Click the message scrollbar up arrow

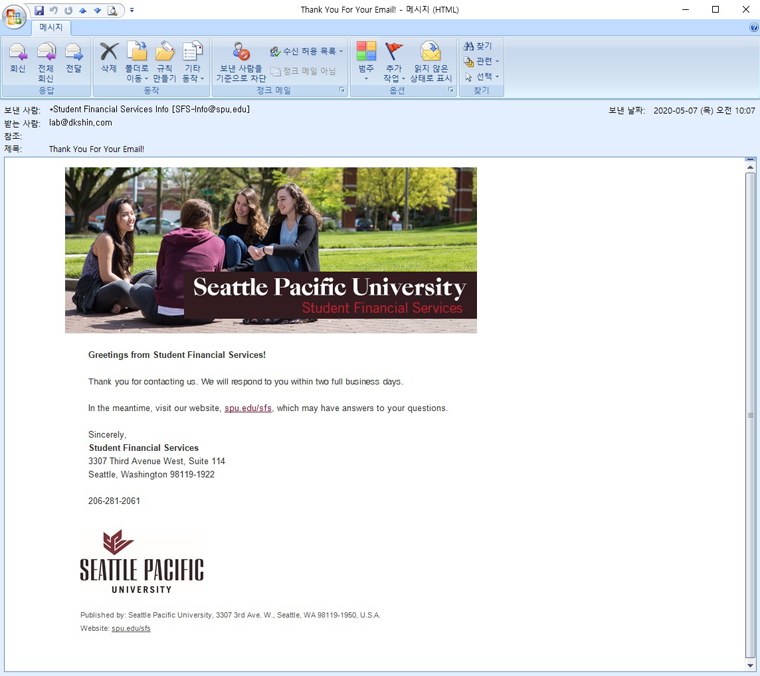point(750,167)
